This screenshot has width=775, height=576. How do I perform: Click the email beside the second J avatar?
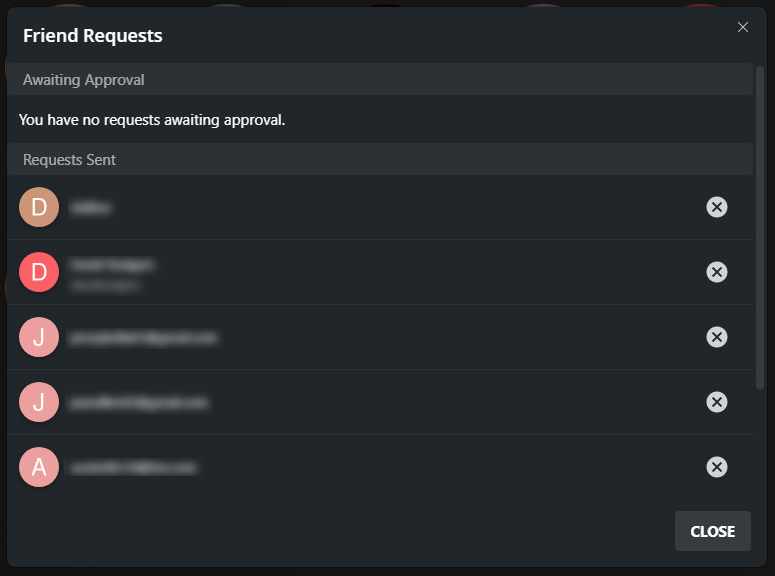pyautogui.click(x=139, y=403)
